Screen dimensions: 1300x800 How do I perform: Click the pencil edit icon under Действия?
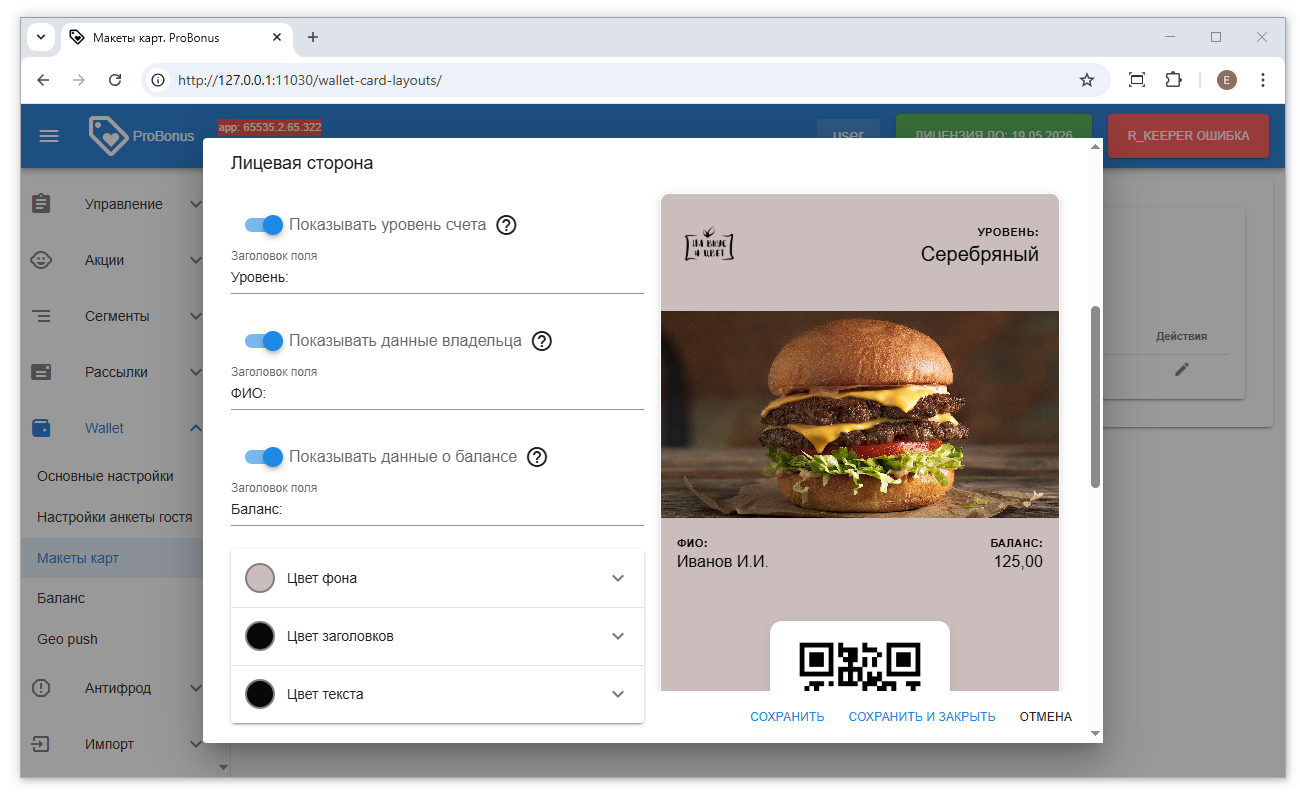coord(1182,369)
